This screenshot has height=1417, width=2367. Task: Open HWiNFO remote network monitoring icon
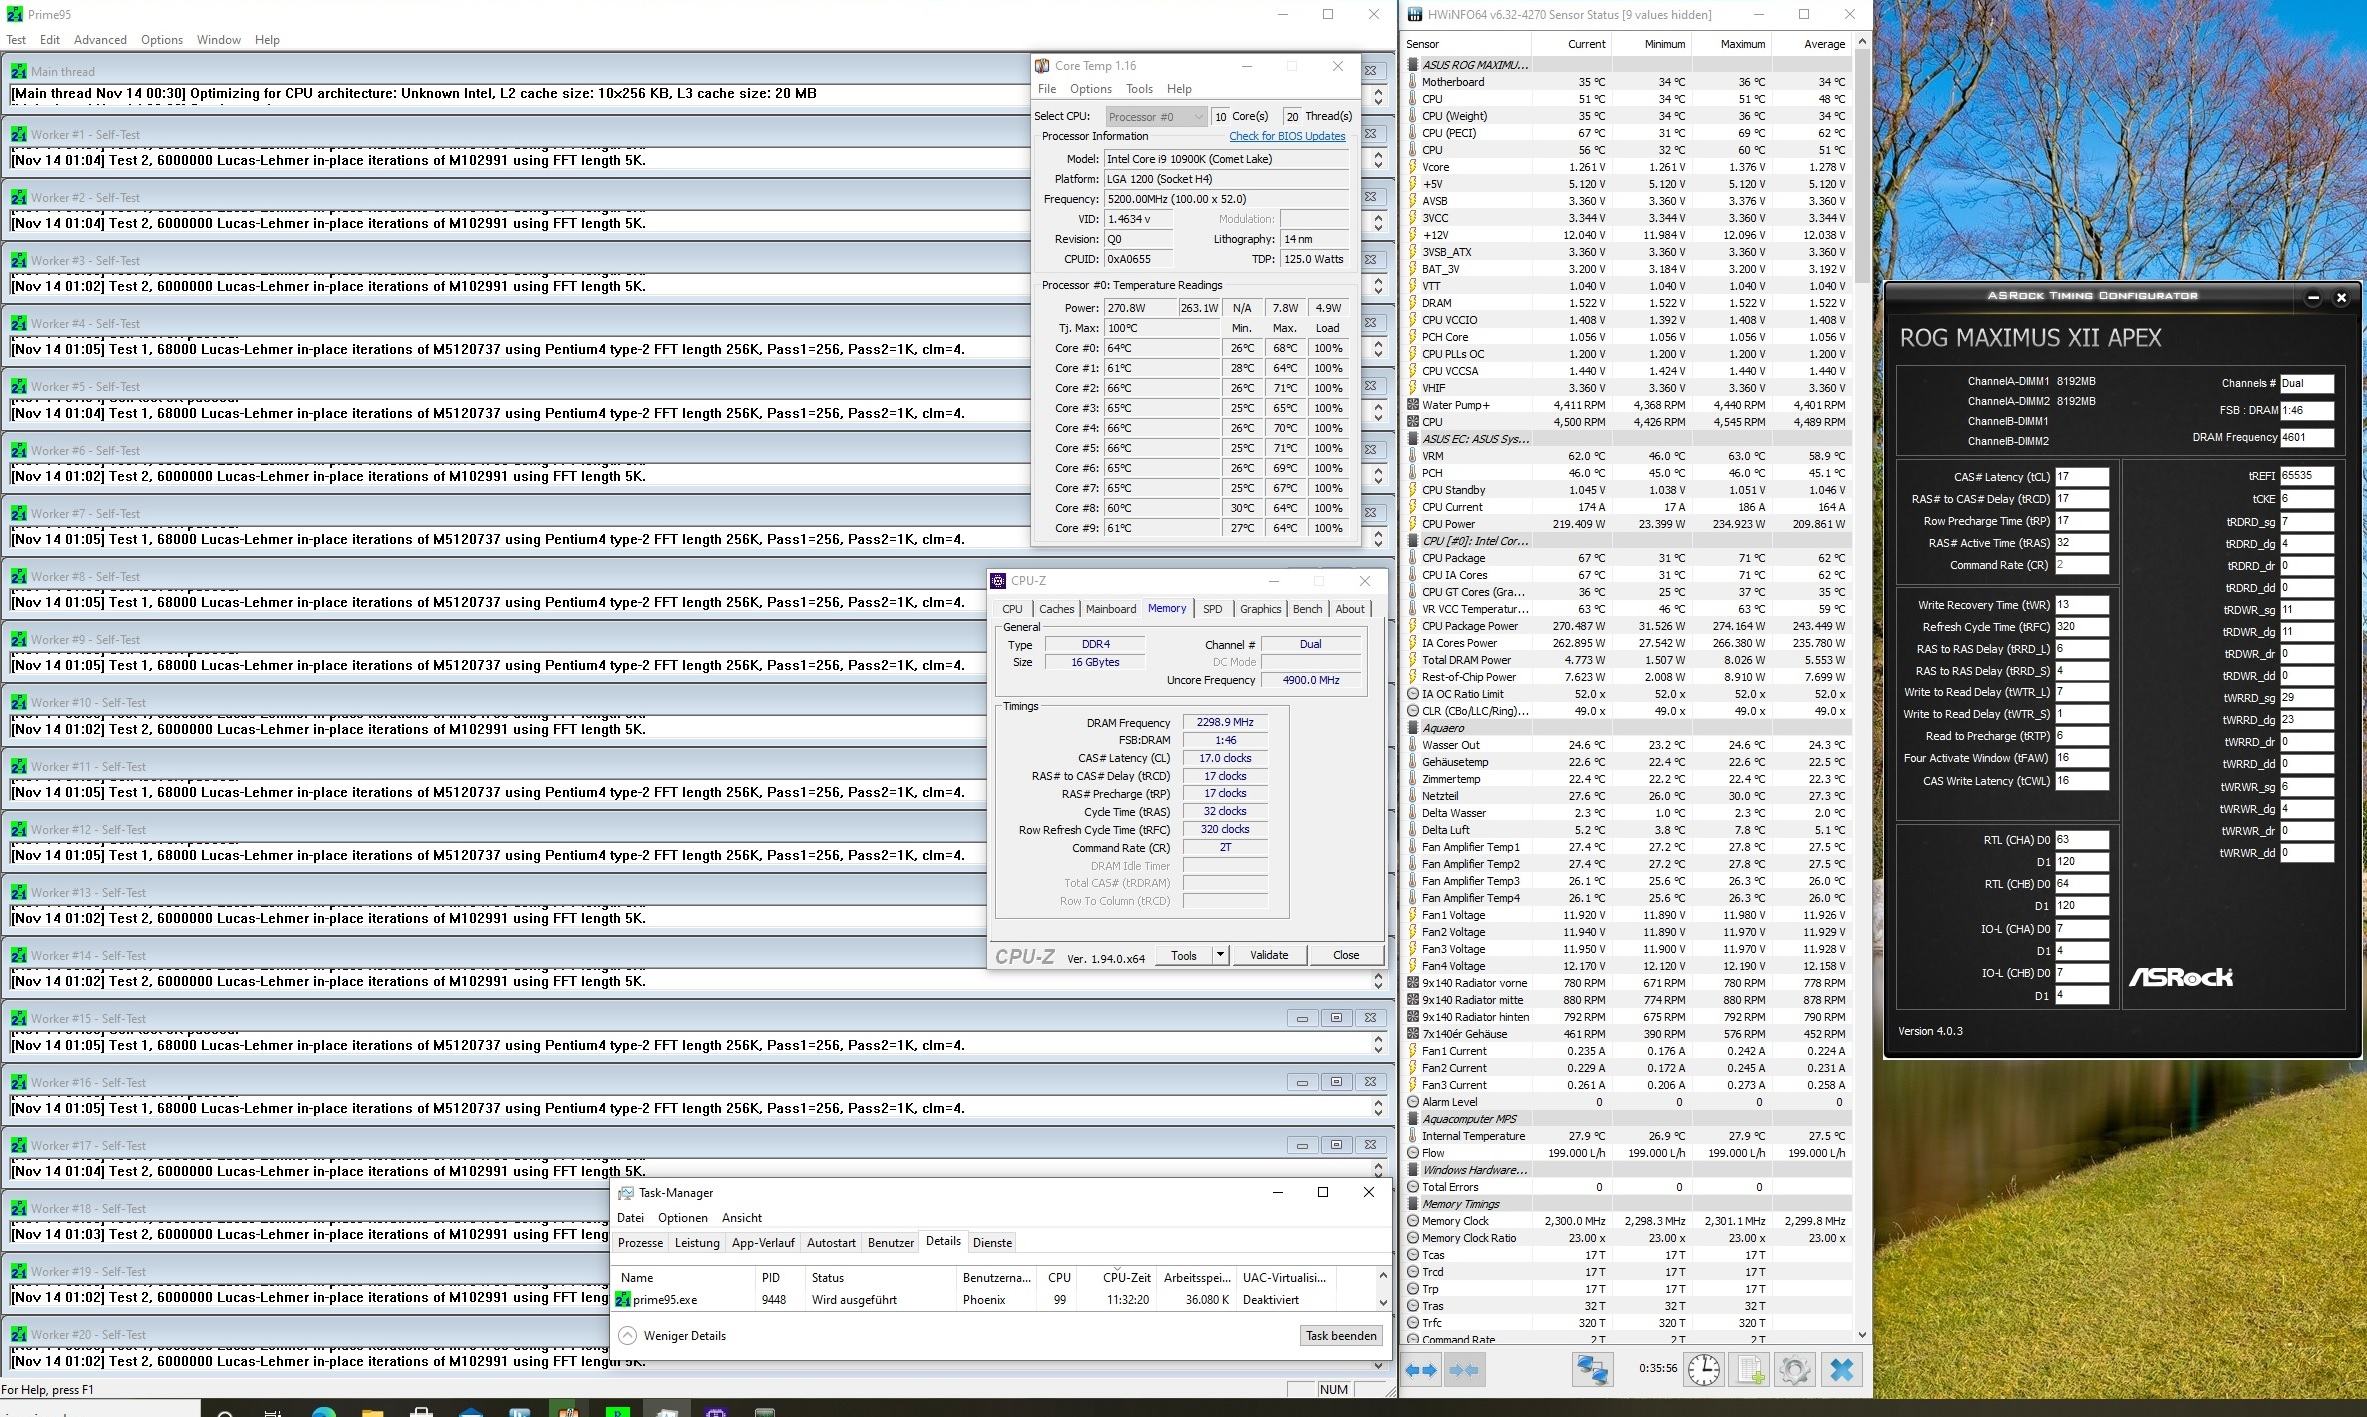1592,1370
